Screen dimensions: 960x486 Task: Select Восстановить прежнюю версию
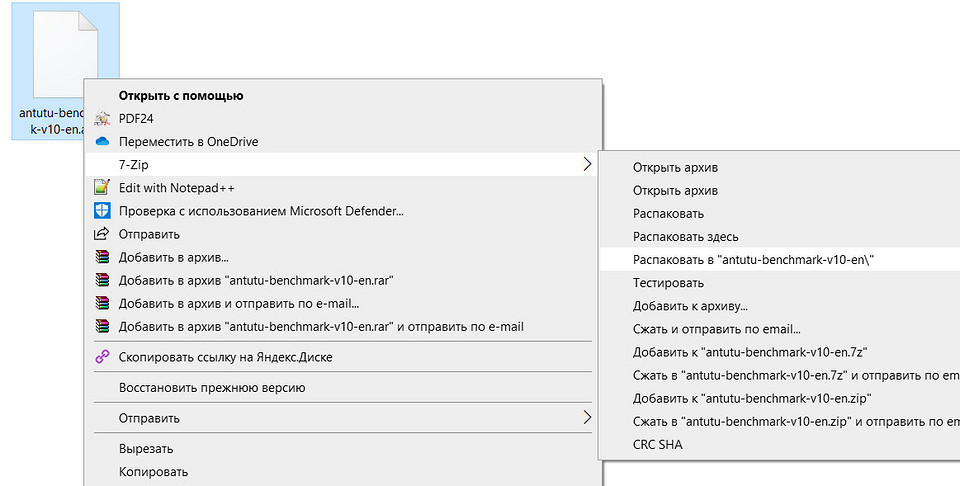212,387
